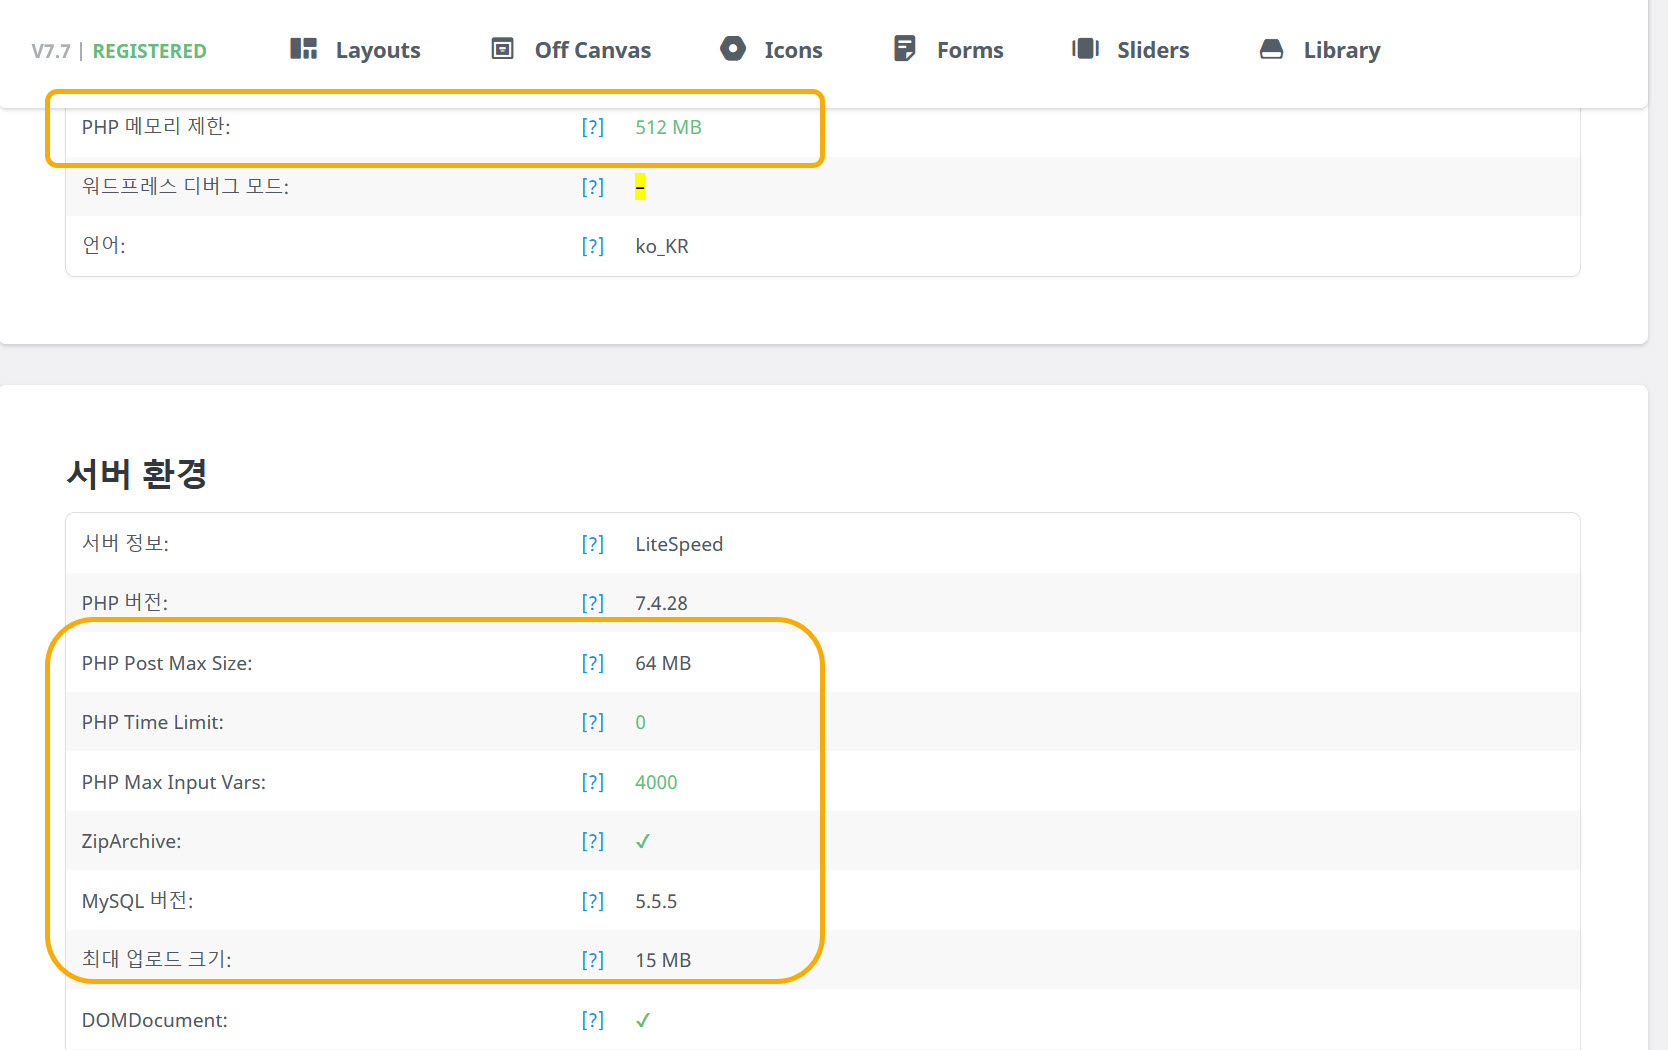Show help for 언어 row
Screen dimensions: 1668x1050
pos(593,246)
